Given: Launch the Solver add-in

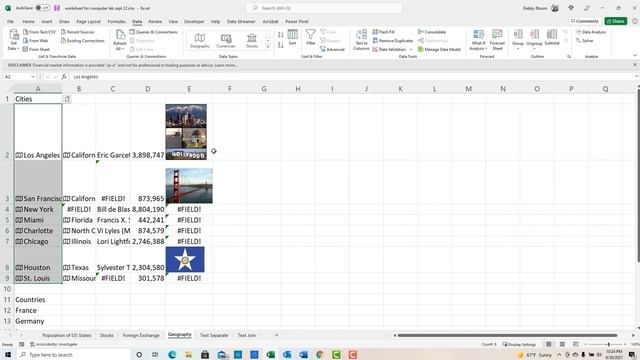Looking at the screenshot, I should pos(584,40).
